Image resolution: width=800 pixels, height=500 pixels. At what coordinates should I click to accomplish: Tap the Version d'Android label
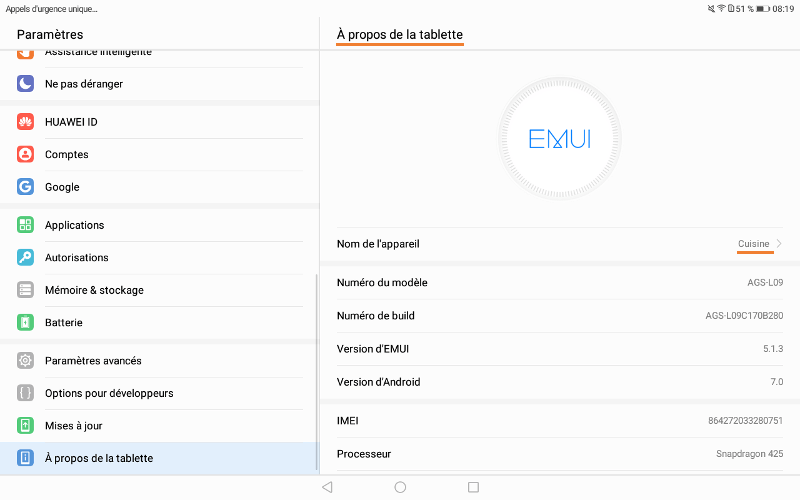point(379,382)
